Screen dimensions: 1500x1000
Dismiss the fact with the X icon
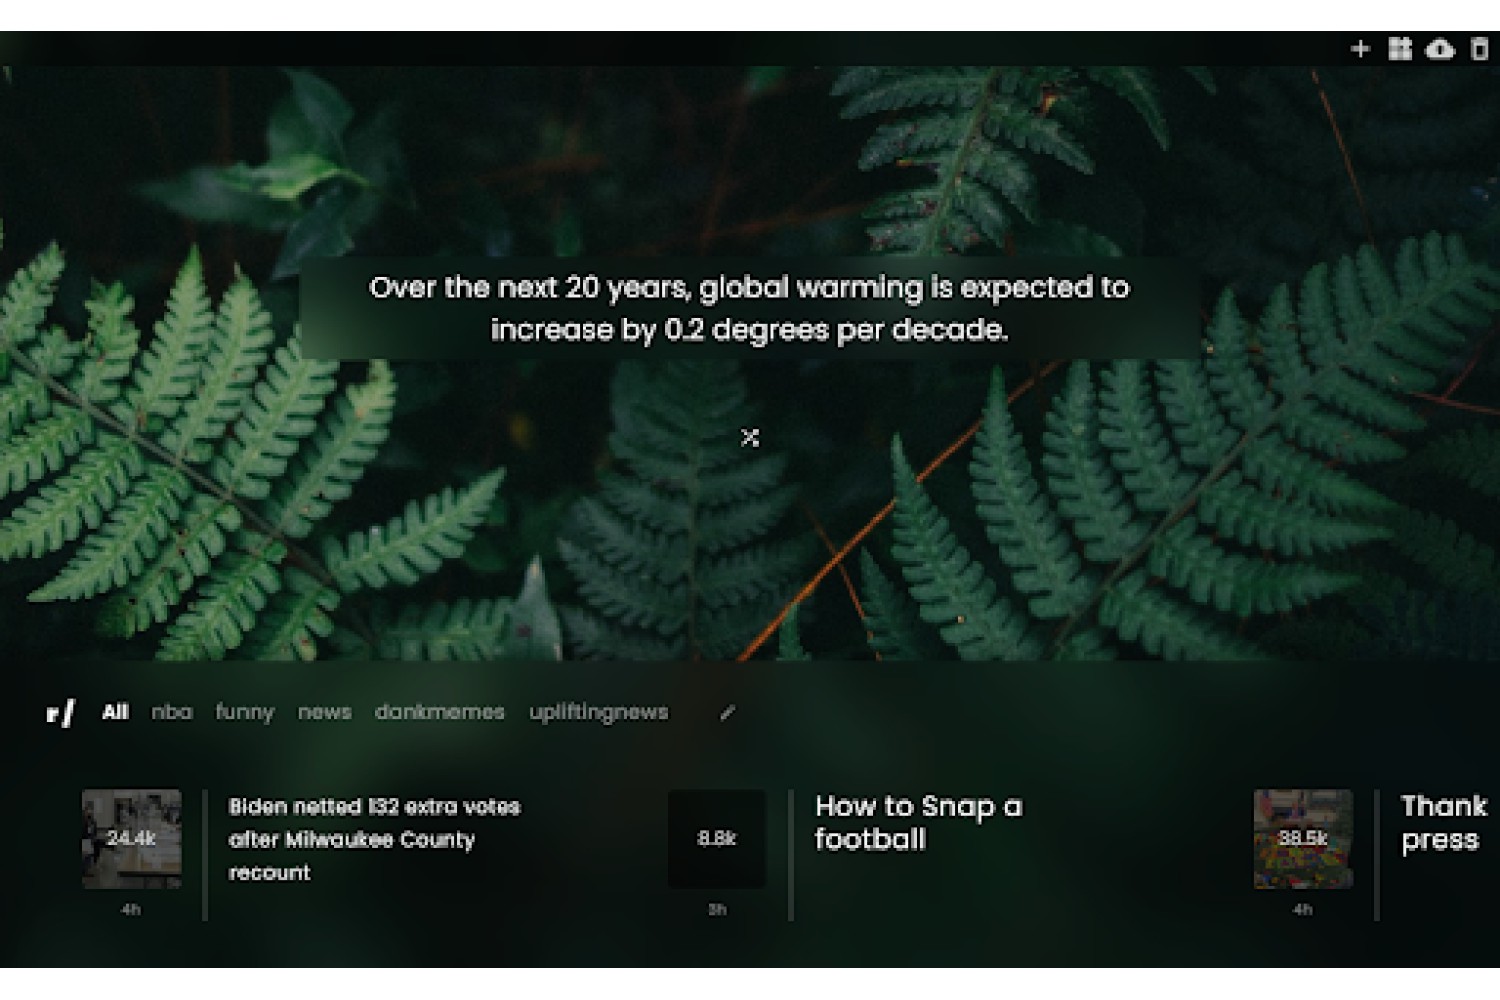pyautogui.click(x=750, y=437)
